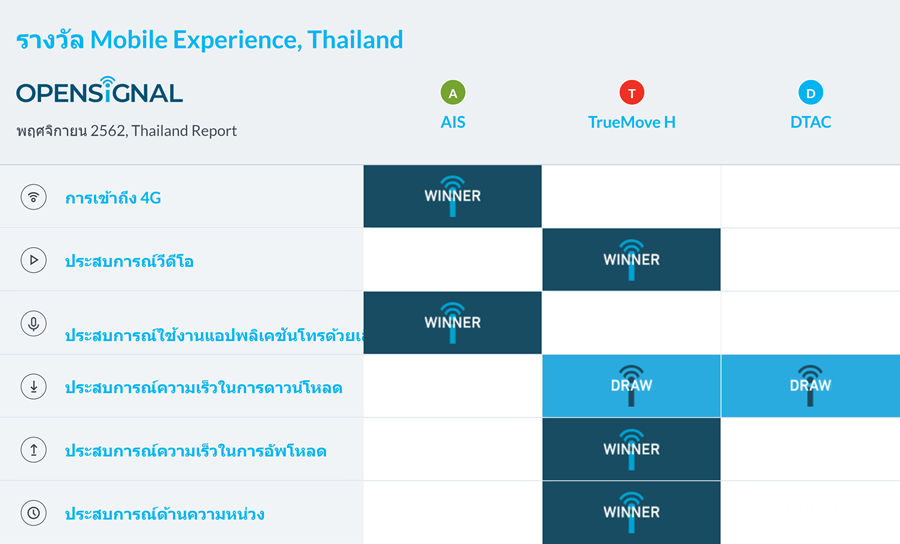900x544 pixels.
Task: Click the red TrueMove H badge
Action: tap(631, 93)
